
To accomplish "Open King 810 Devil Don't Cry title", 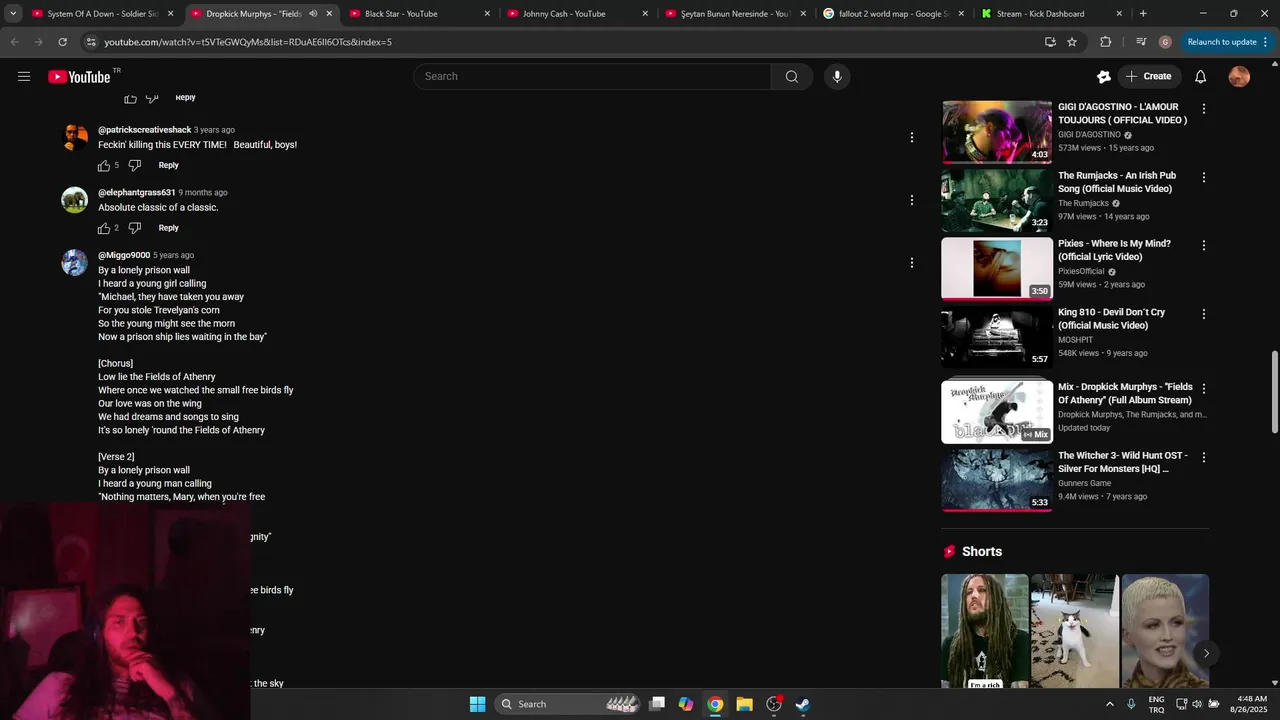I will pyautogui.click(x=1111, y=319).
